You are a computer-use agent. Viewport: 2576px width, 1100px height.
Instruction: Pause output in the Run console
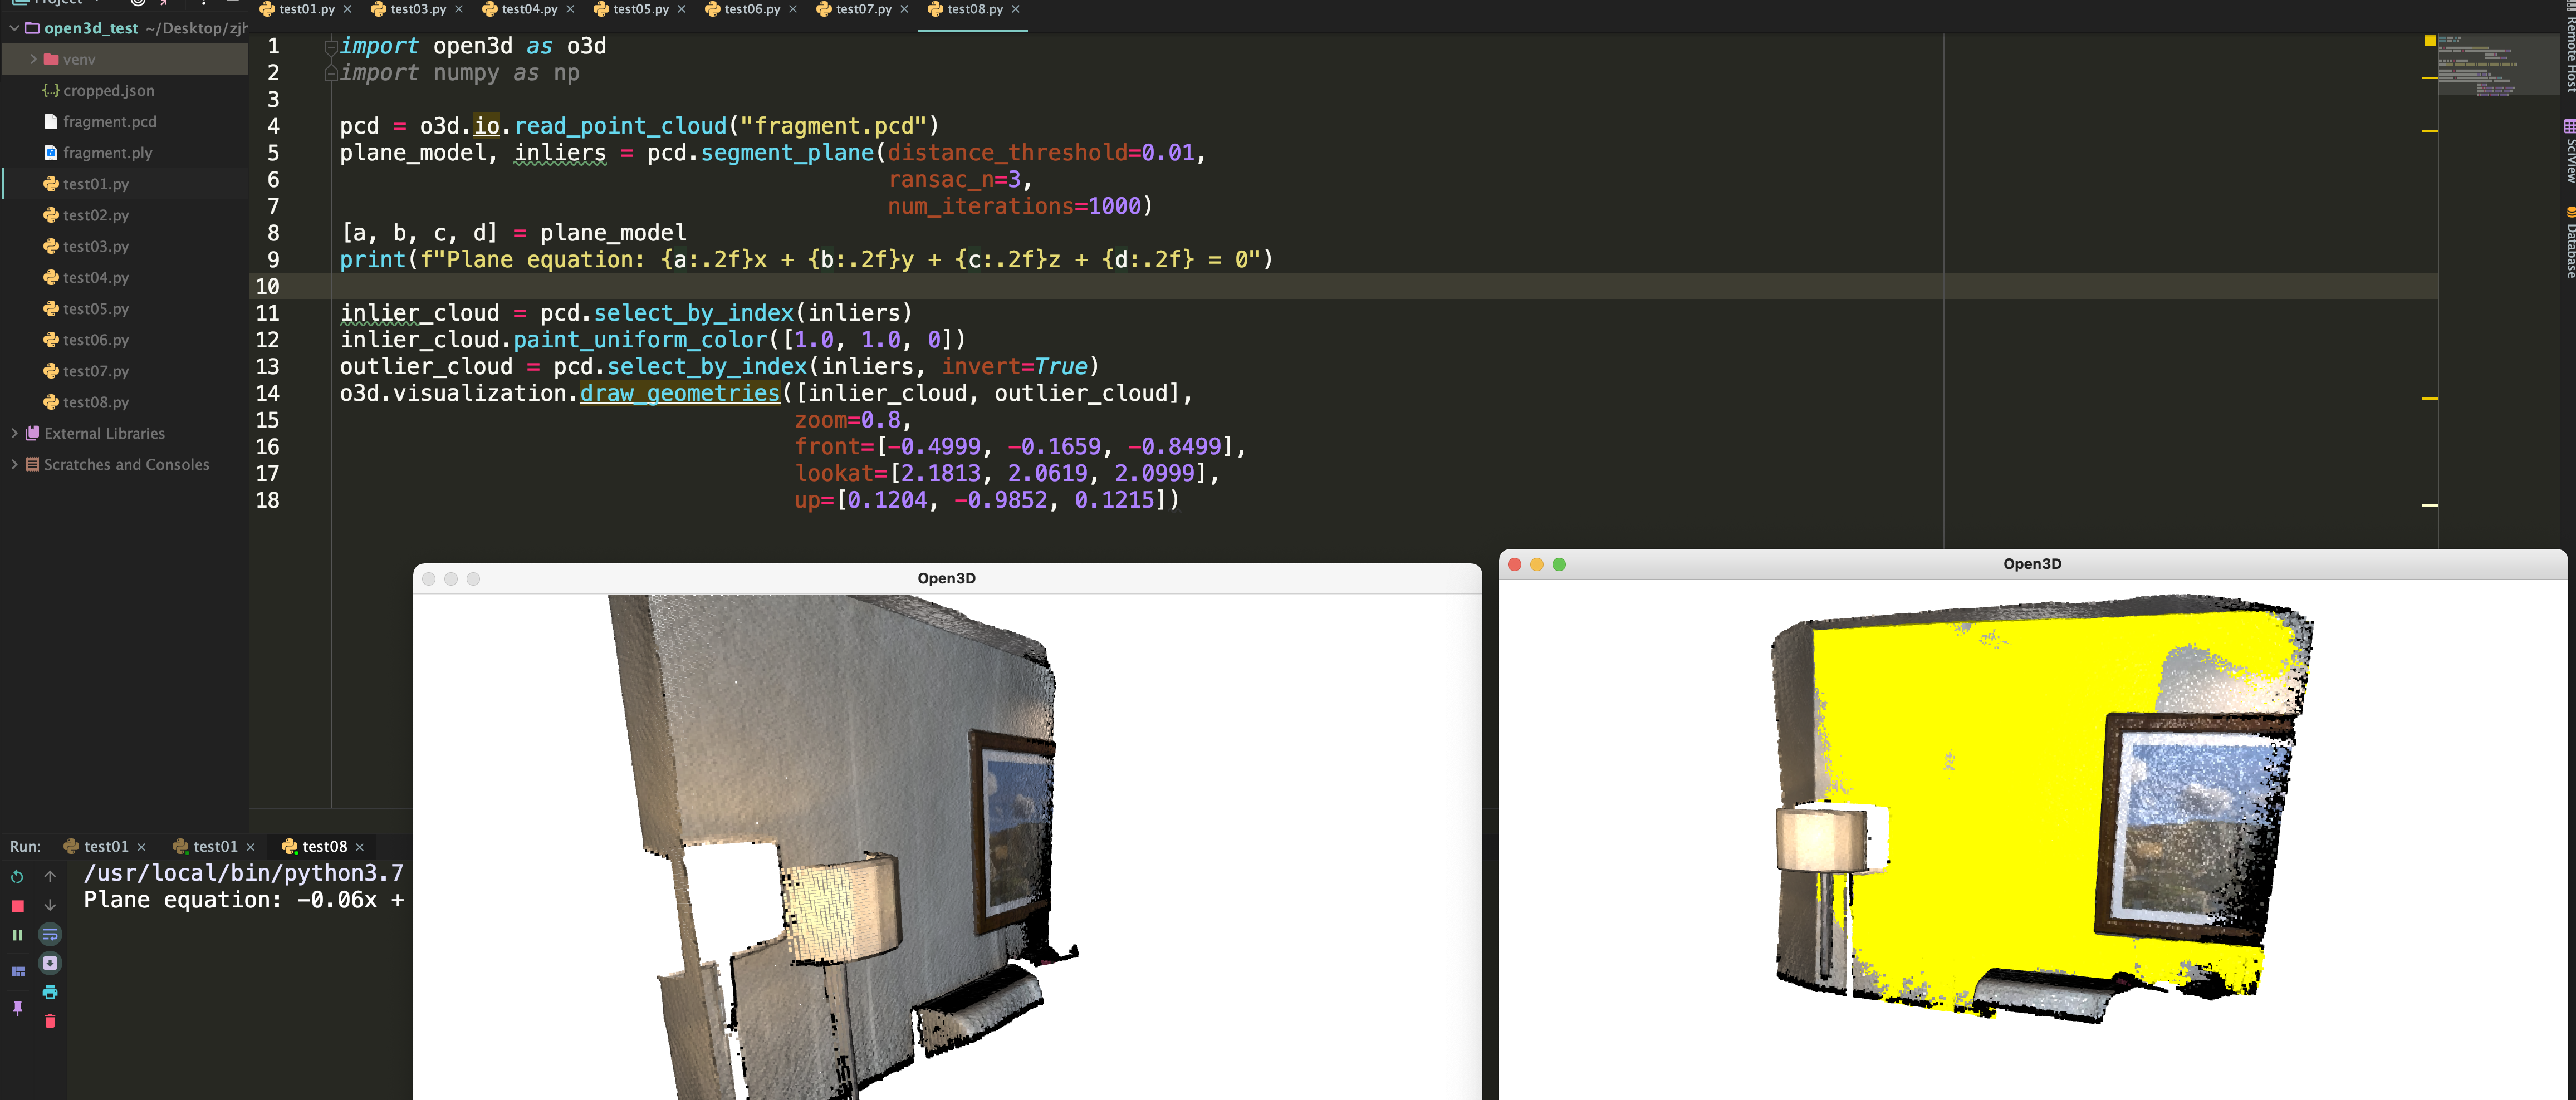tap(17, 934)
